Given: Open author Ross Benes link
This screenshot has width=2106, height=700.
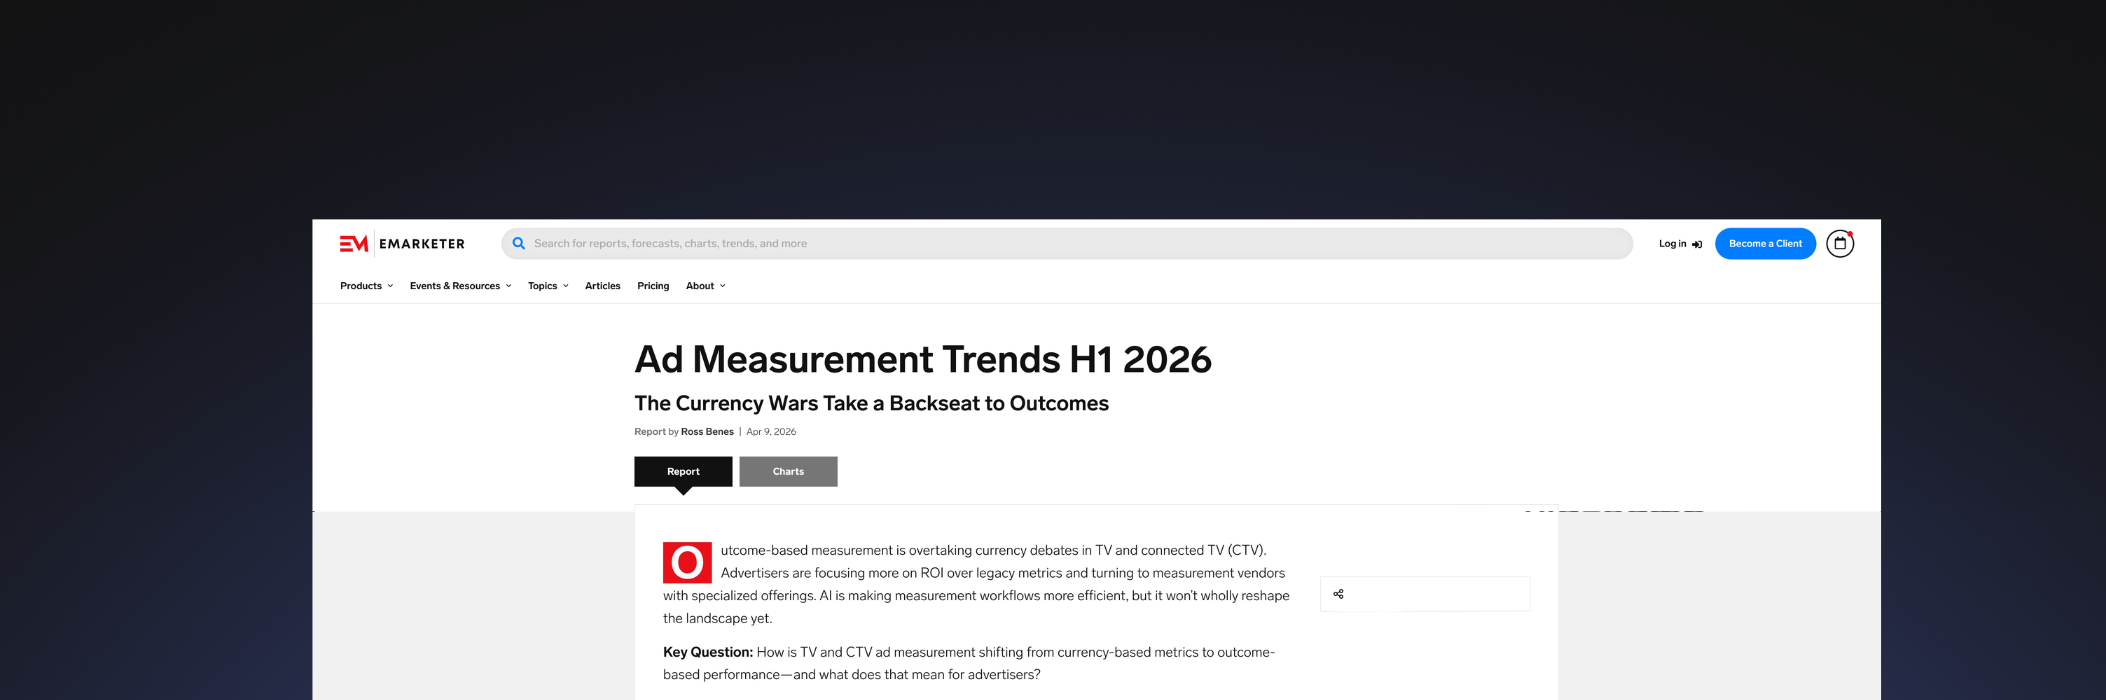Looking at the screenshot, I should pyautogui.click(x=707, y=432).
